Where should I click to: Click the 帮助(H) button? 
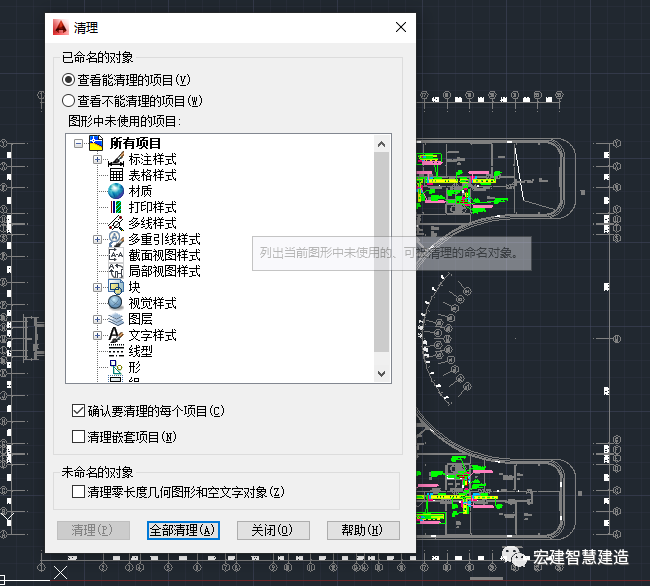(363, 530)
